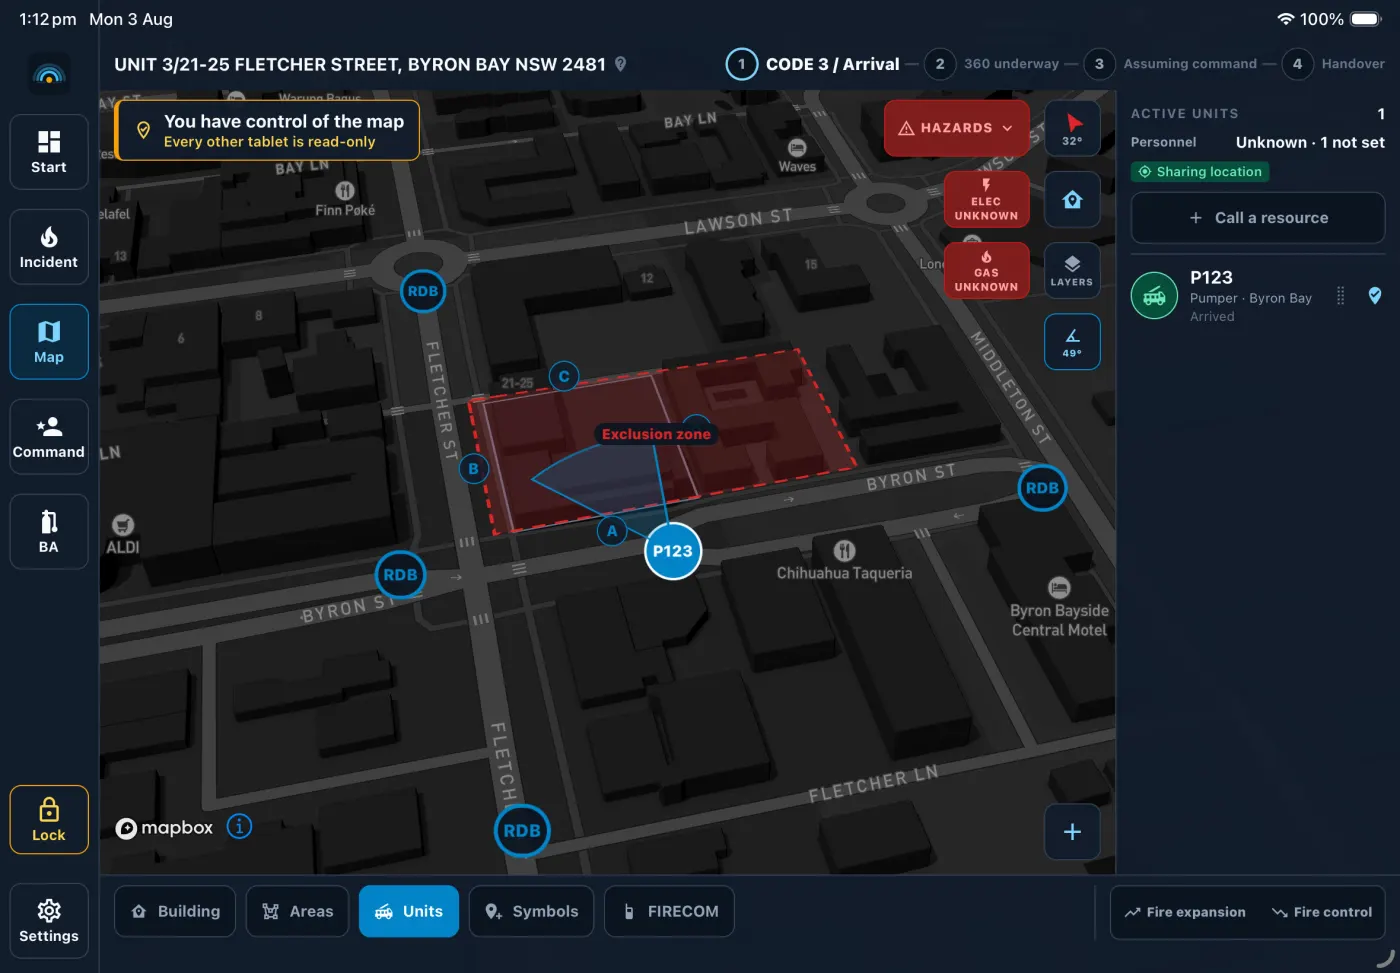Screen dimensions: 1400x973
Task: Select the P123 unit marker on map
Action: [673, 551]
